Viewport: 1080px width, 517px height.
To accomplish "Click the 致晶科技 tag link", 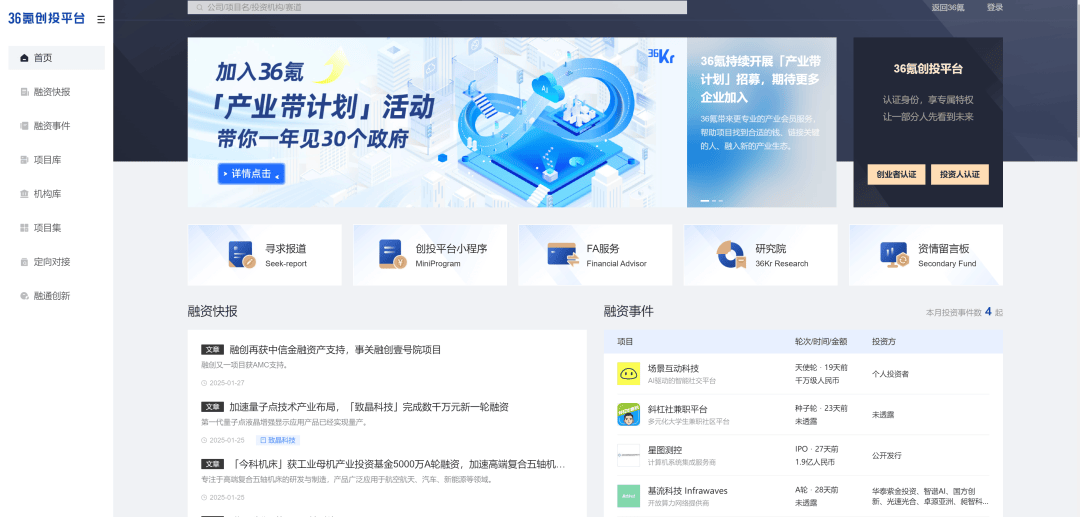I will (x=278, y=440).
